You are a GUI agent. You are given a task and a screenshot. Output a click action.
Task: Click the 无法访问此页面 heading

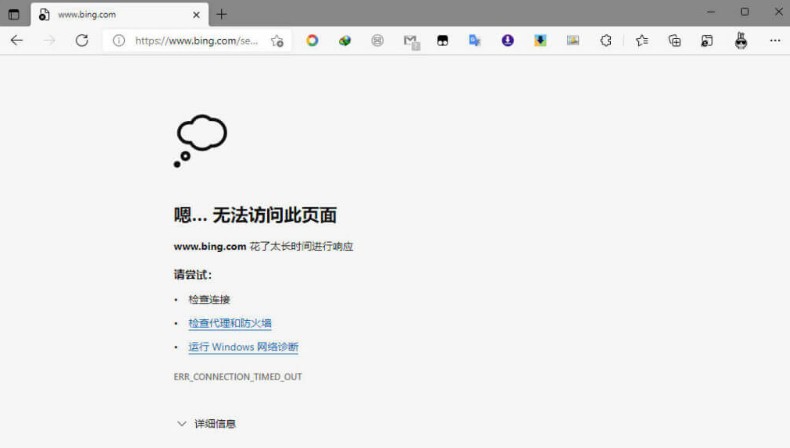[275, 215]
